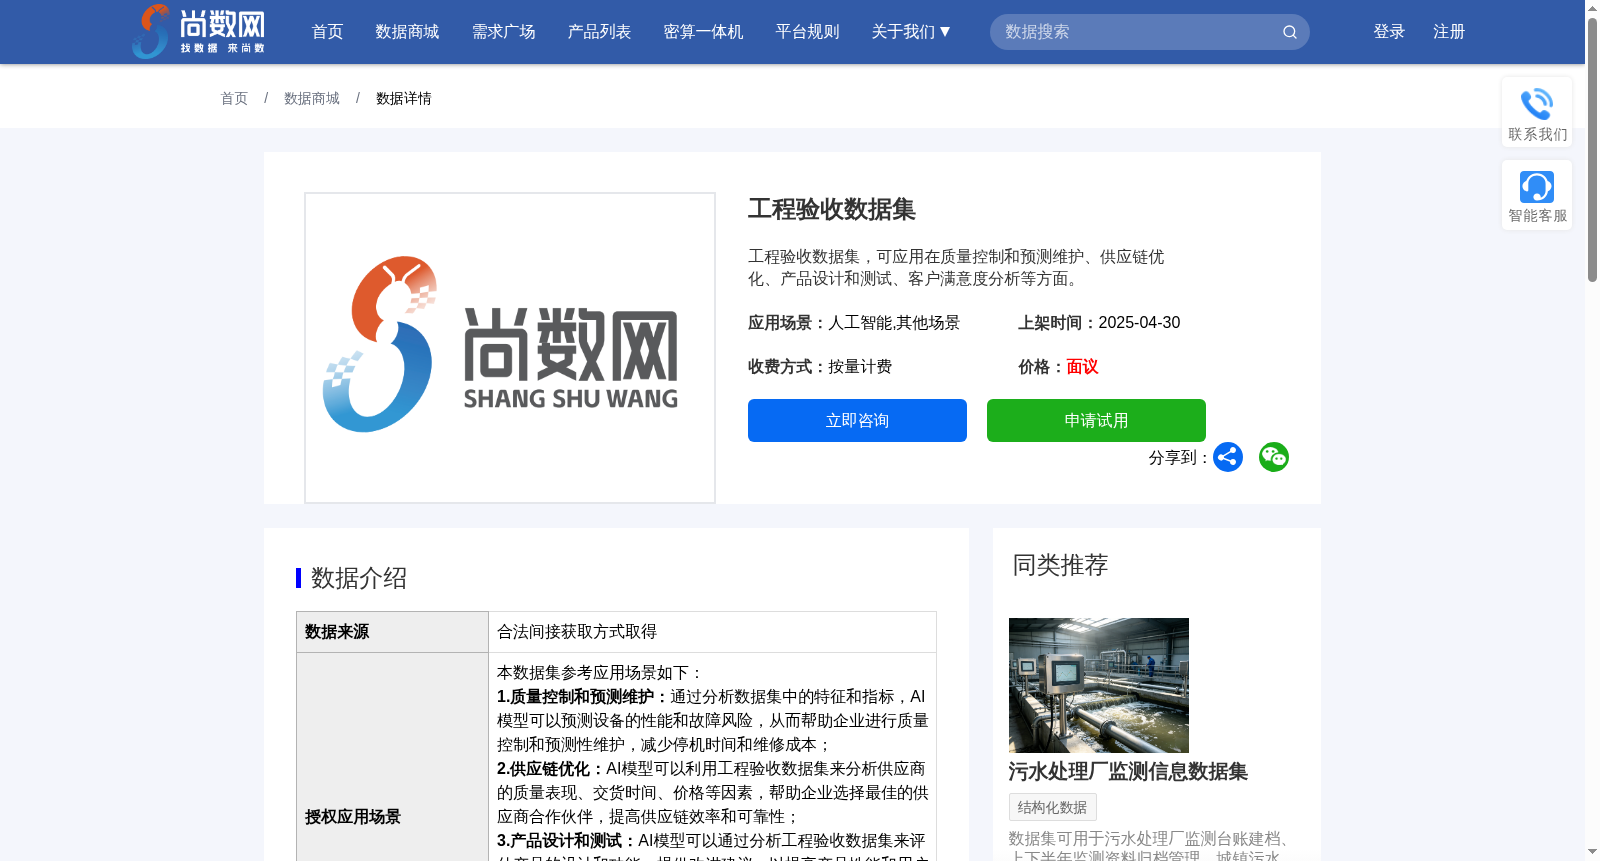Screen dimensions: 1600x861
Task: Click the 工程验收数据集 title text
Action: point(832,209)
